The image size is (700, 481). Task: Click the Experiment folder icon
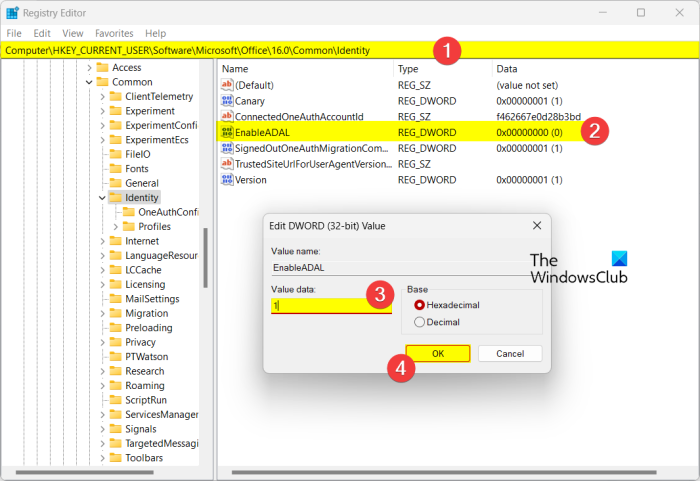point(116,111)
